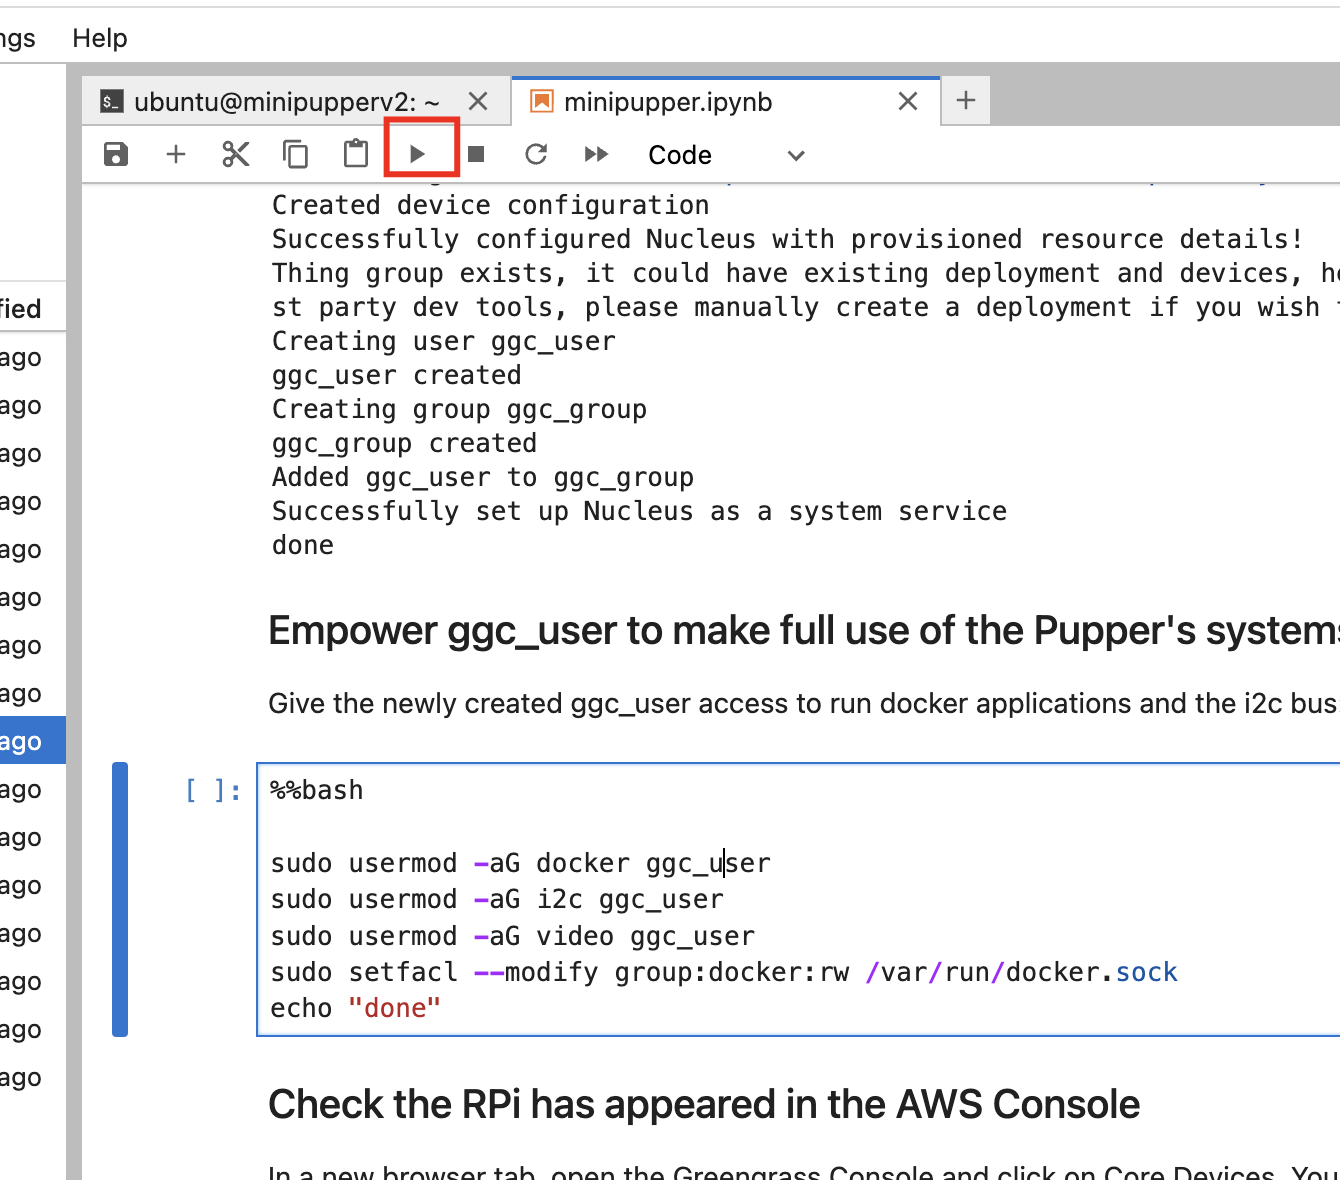Insert a new cell with the plus icon
The width and height of the screenshot is (1340, 1180).
(176, 154)
